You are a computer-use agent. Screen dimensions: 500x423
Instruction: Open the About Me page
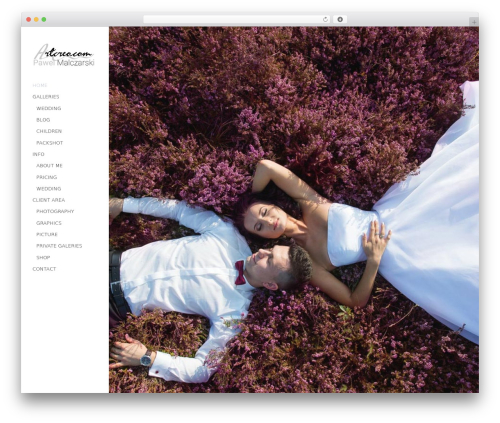[x=49, y=165]
